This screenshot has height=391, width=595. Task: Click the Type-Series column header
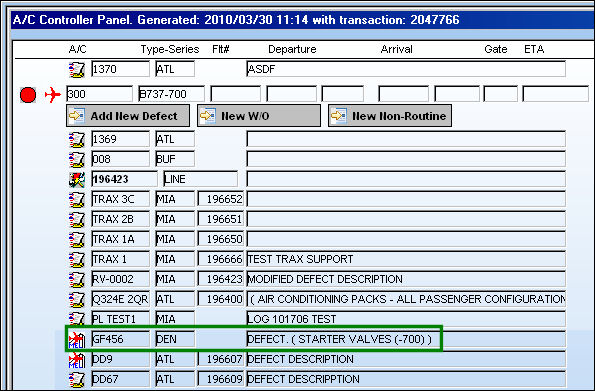coord(170,49)
